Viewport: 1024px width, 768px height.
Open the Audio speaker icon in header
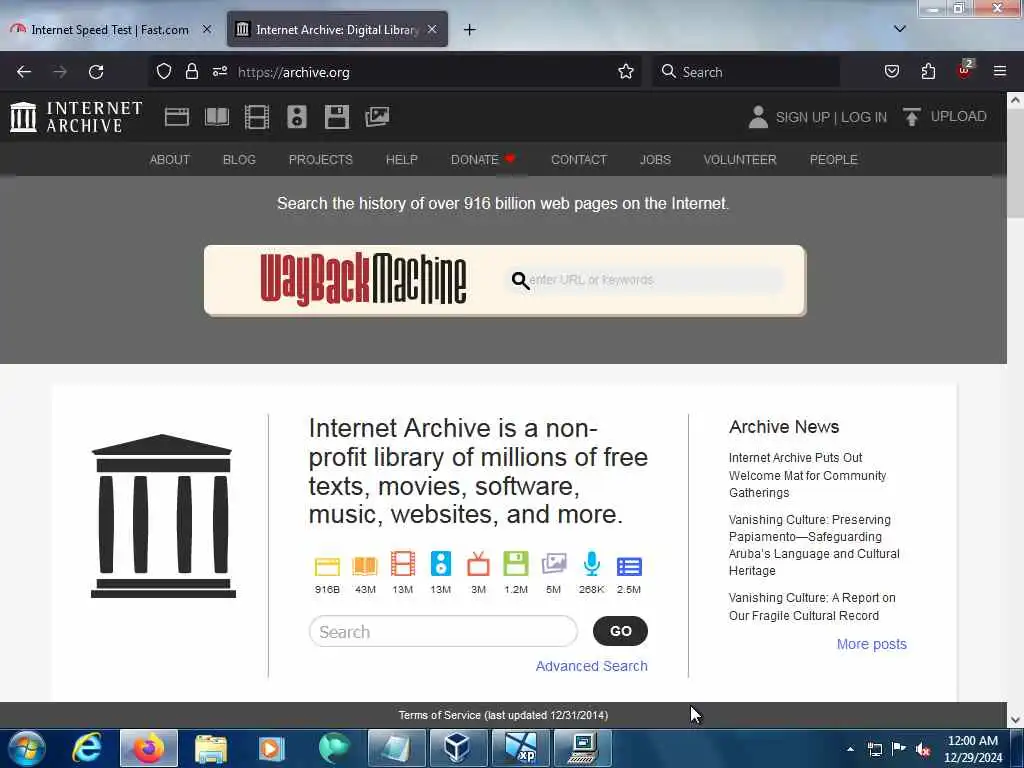click(296, 117)
